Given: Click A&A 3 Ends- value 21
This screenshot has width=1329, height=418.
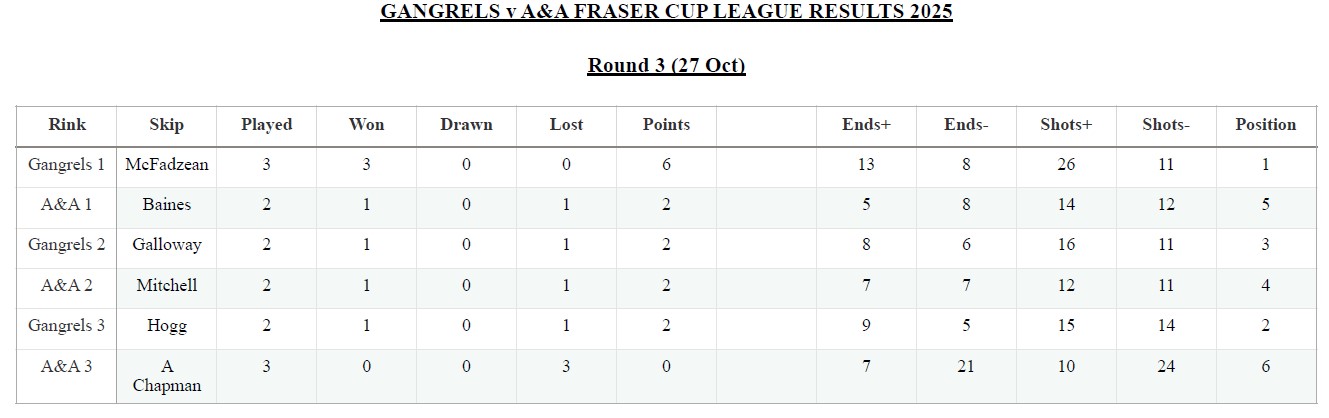Looking at the screenshot, I should click(966, 367).
